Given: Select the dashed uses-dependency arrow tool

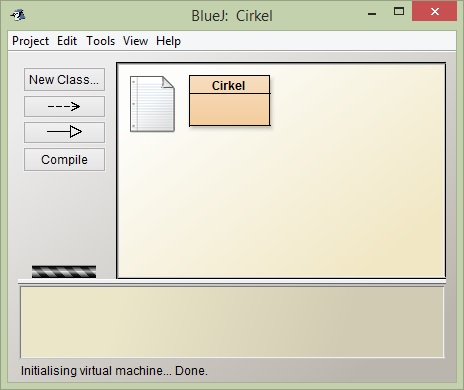Looking at the screenshot, I should point(64,106).
